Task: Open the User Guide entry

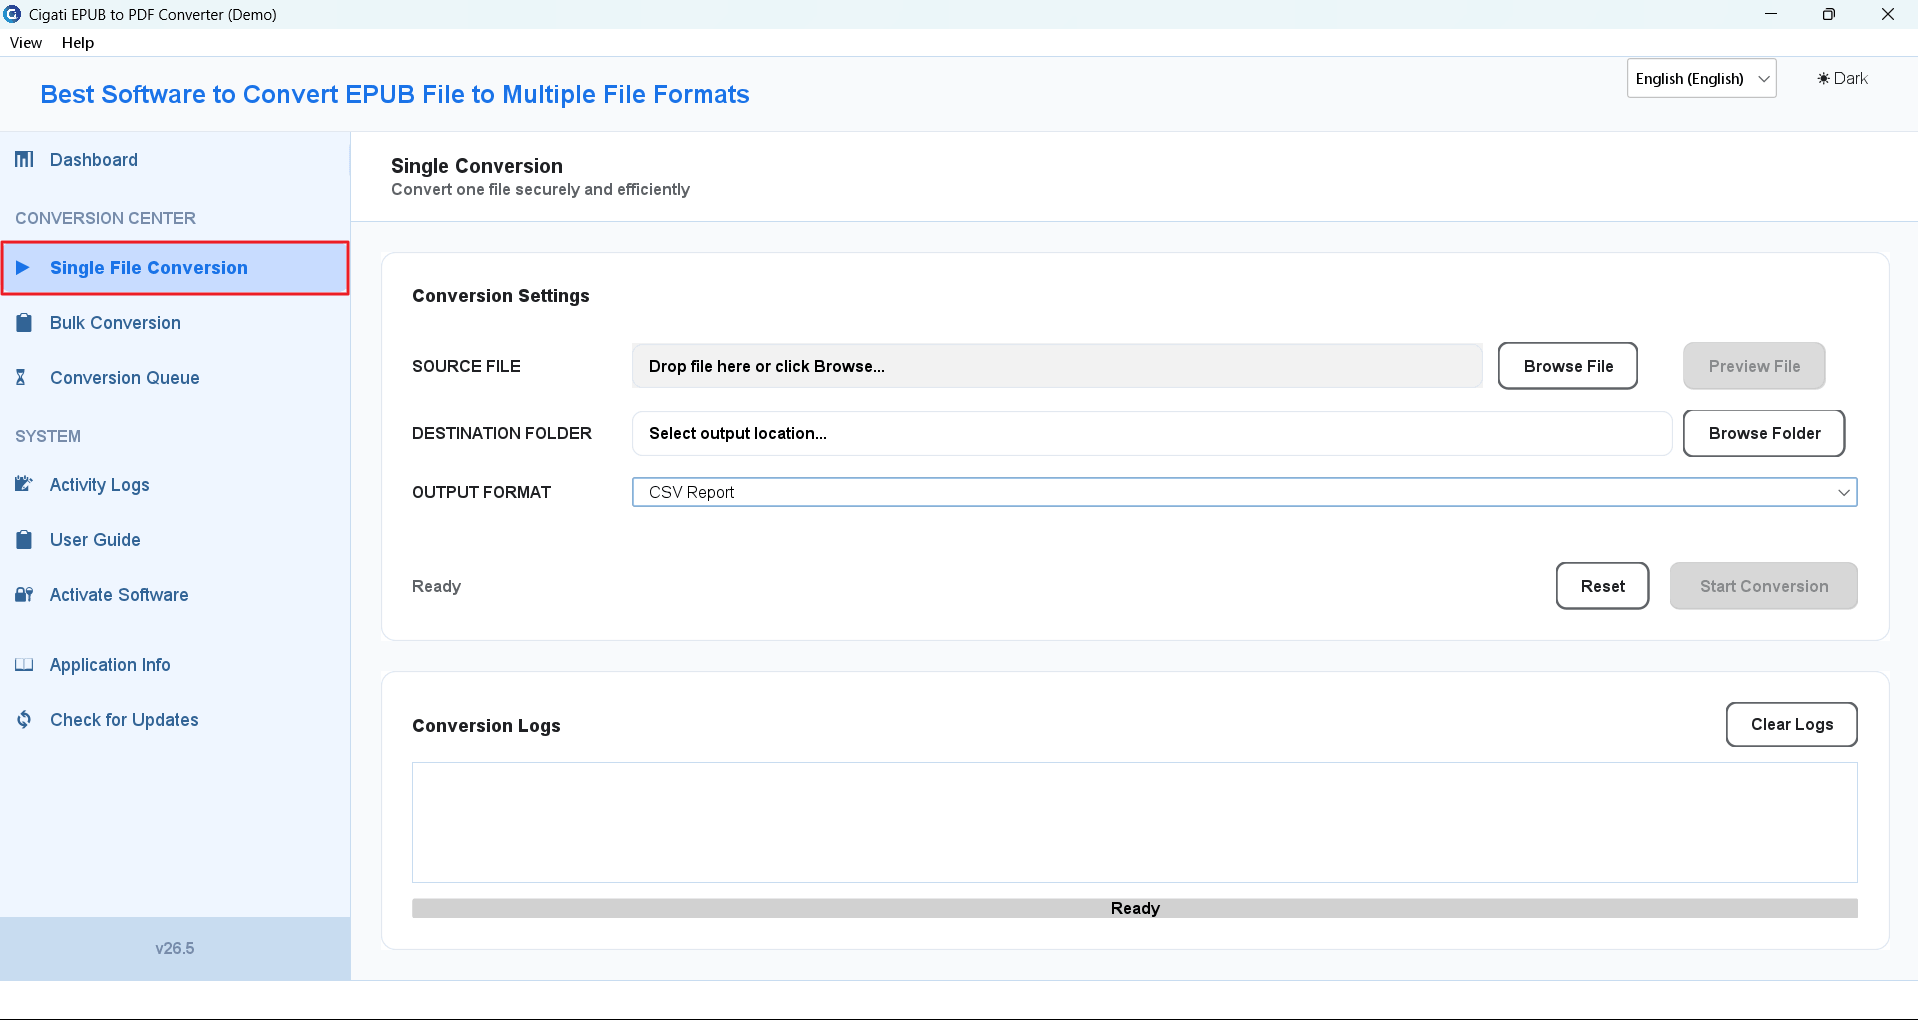Action: (x=175, y=540)
